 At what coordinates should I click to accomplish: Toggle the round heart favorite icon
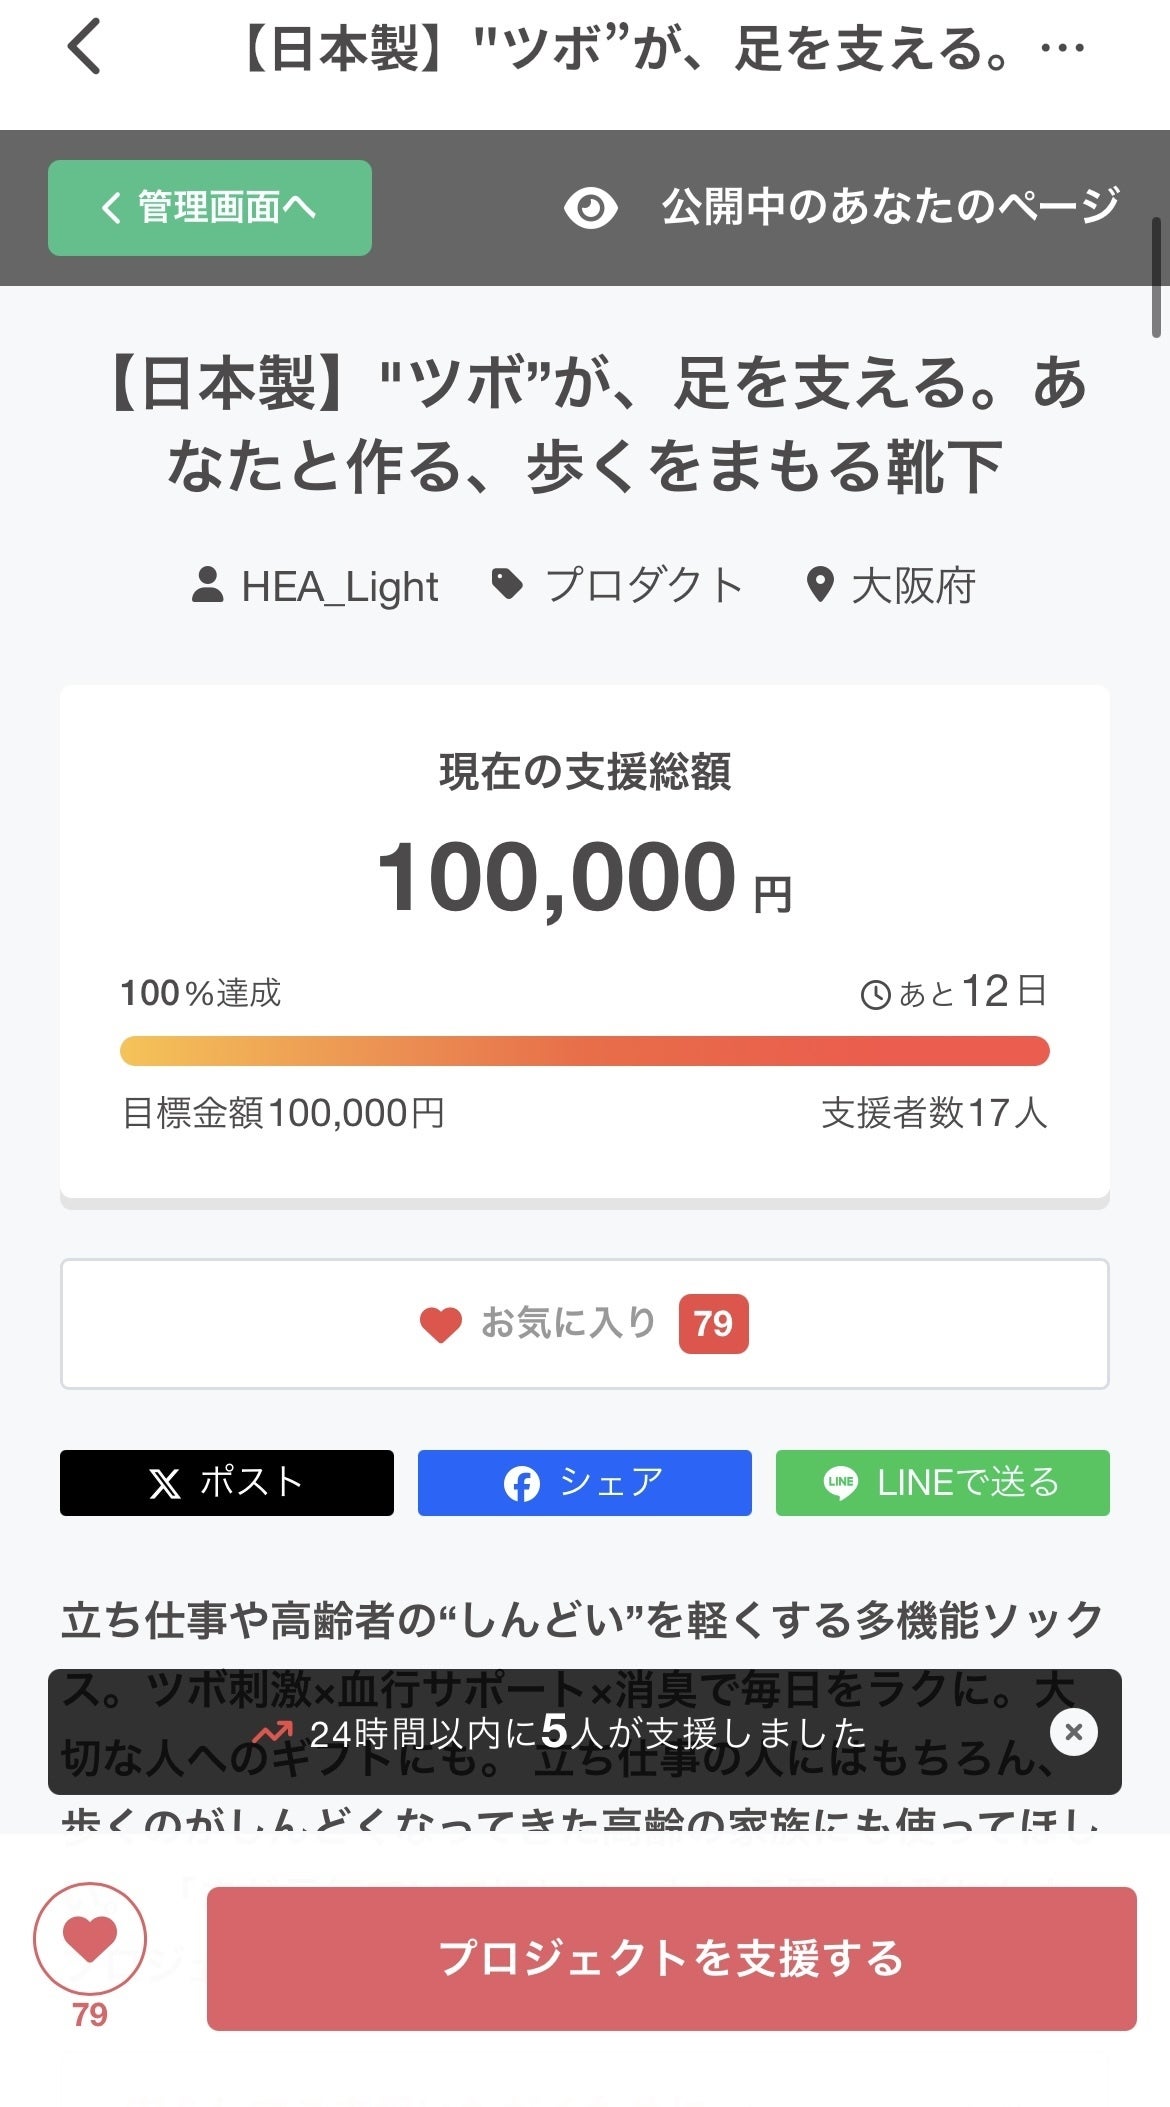[x=90, y=1940]
